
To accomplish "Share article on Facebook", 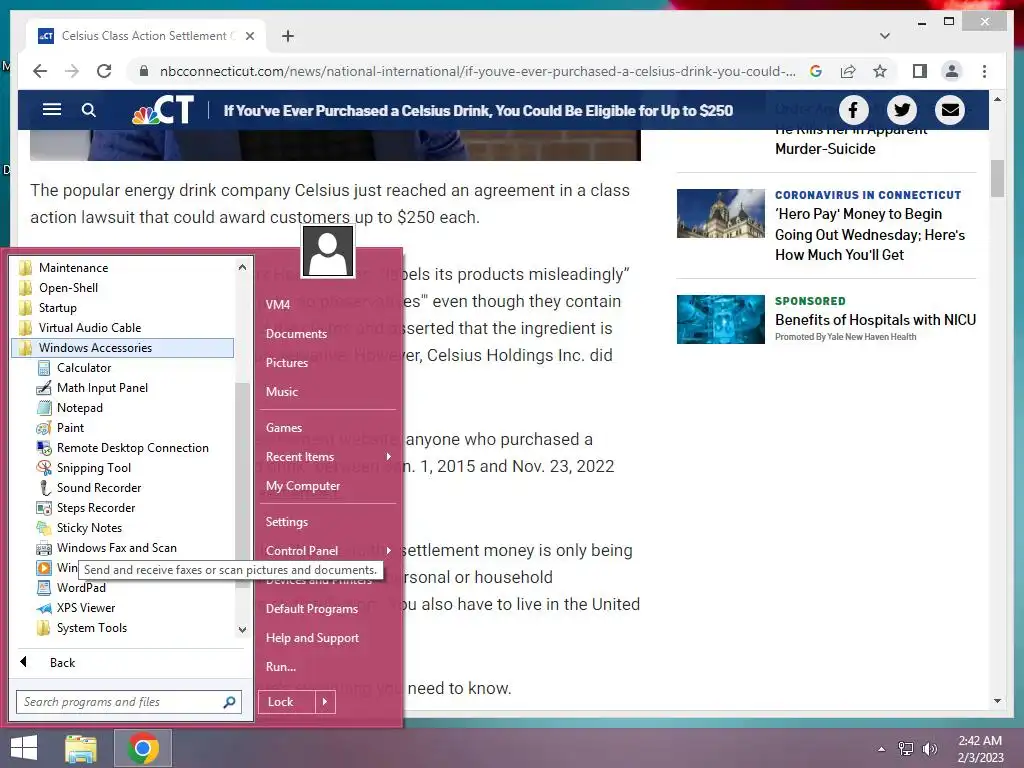I will point(853,110).
